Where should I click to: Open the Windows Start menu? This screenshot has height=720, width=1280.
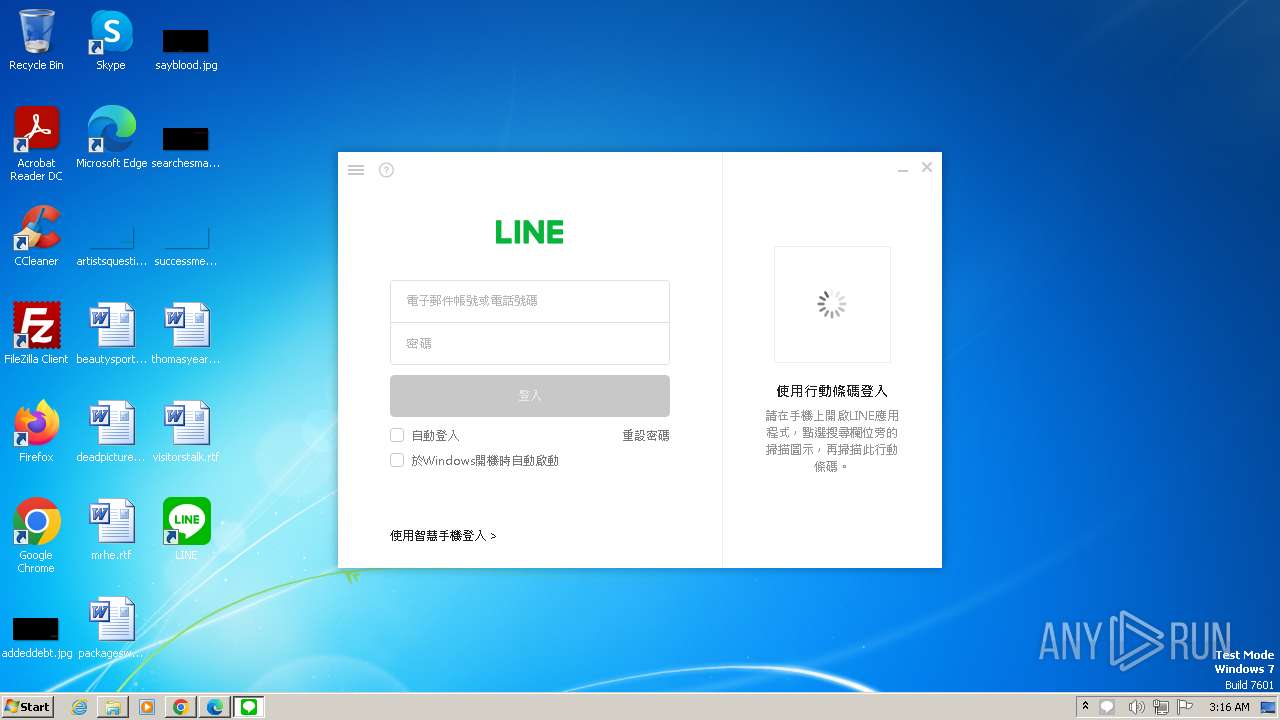click(28, 707)
